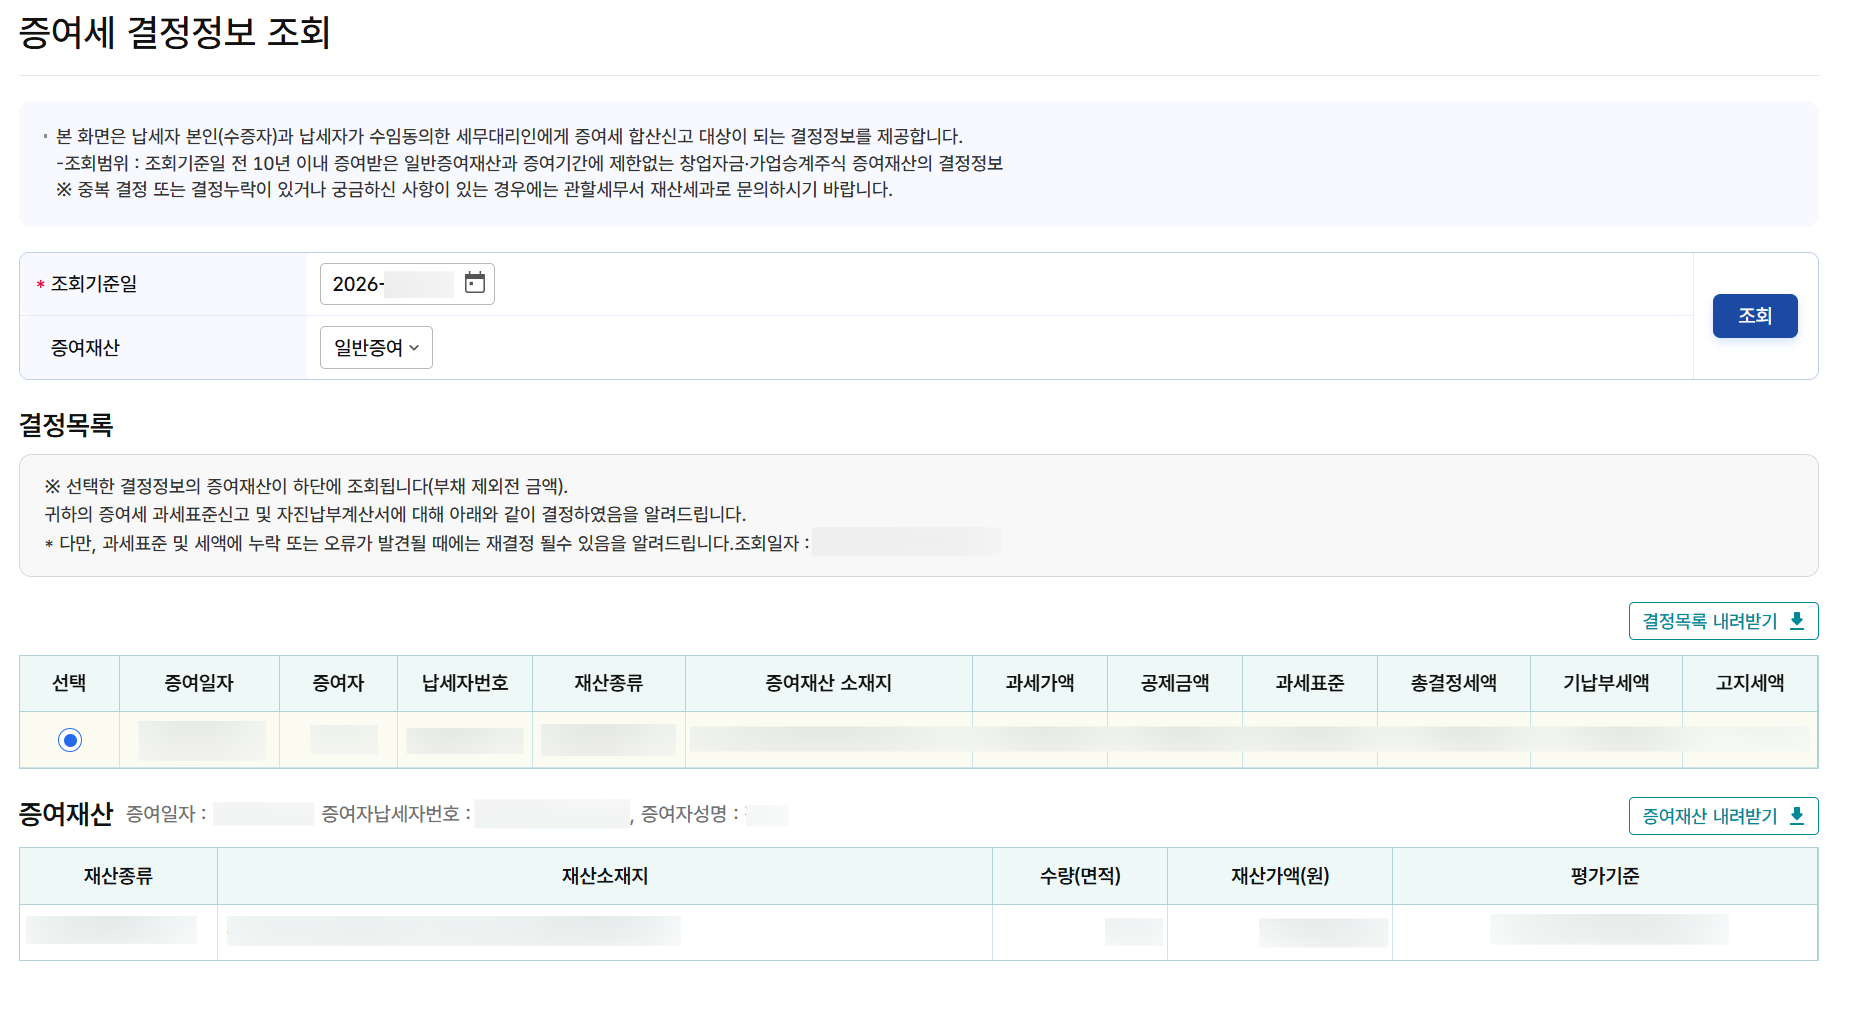
Task: Click the 재산가액(원) column header
Action: click(1280, 876)
